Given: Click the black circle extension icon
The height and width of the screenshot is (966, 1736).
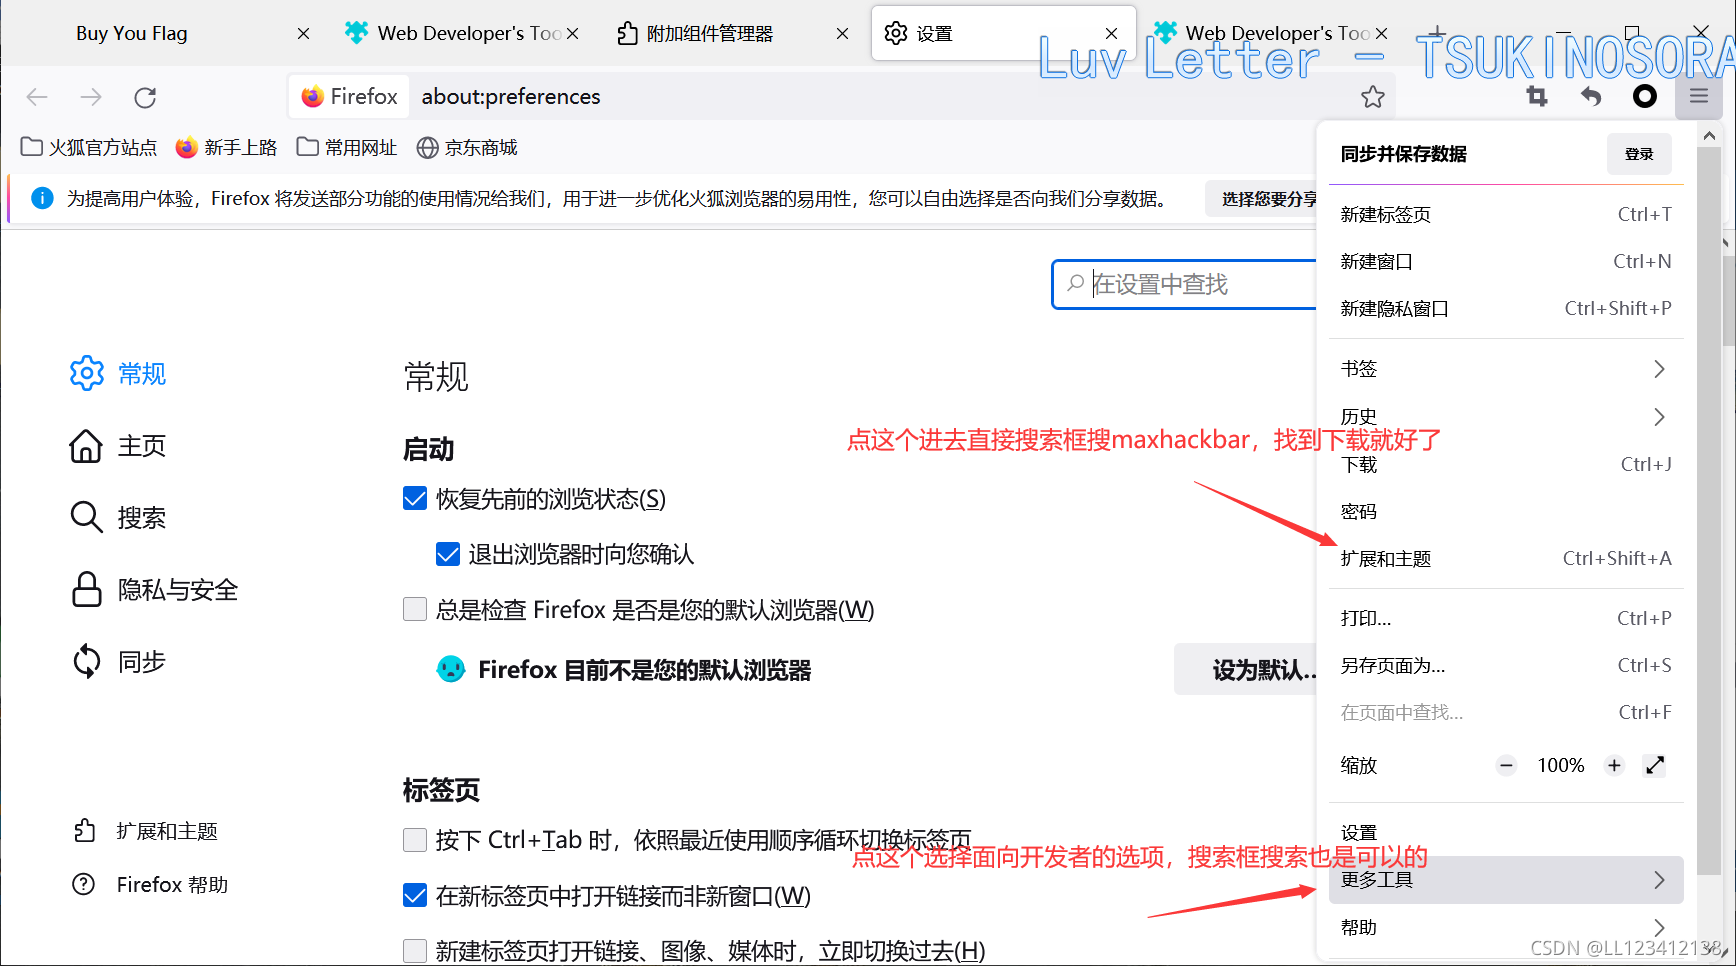Looking at the screenshot, I should pyautogui.click(x=1645, y=96).
